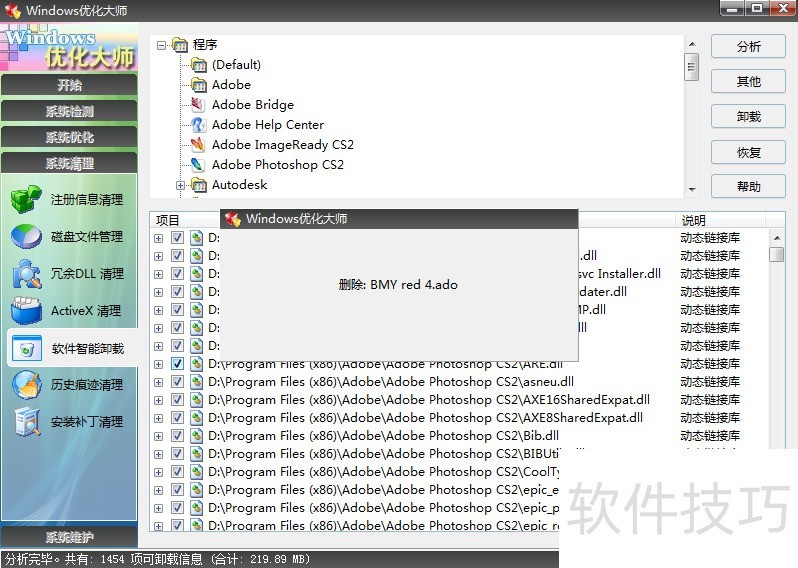Open the 系统维护 sidebar section
798x568 pixels.
coord(69,537)
